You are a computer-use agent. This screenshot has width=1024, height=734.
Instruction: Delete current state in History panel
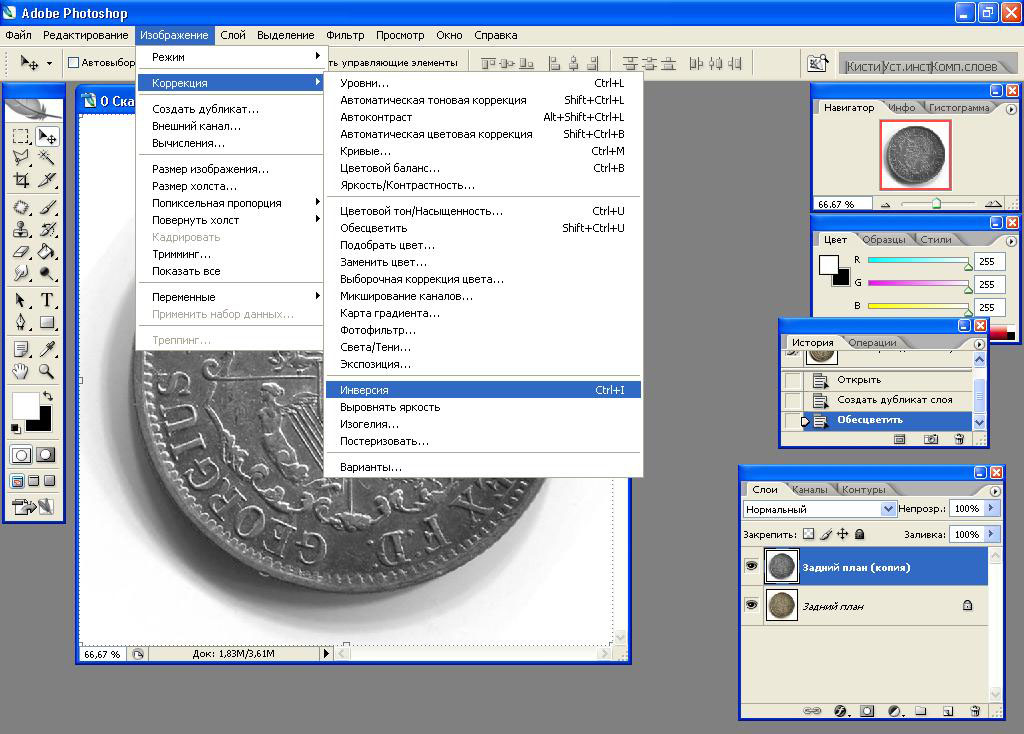[959, 439]
